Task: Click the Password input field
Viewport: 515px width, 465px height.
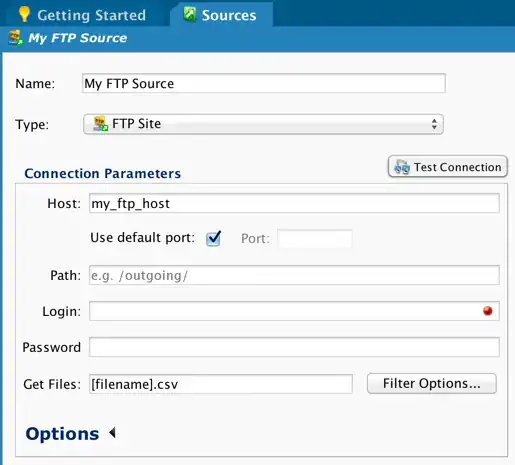Action: pyautogui.click(x=294, y=347)
